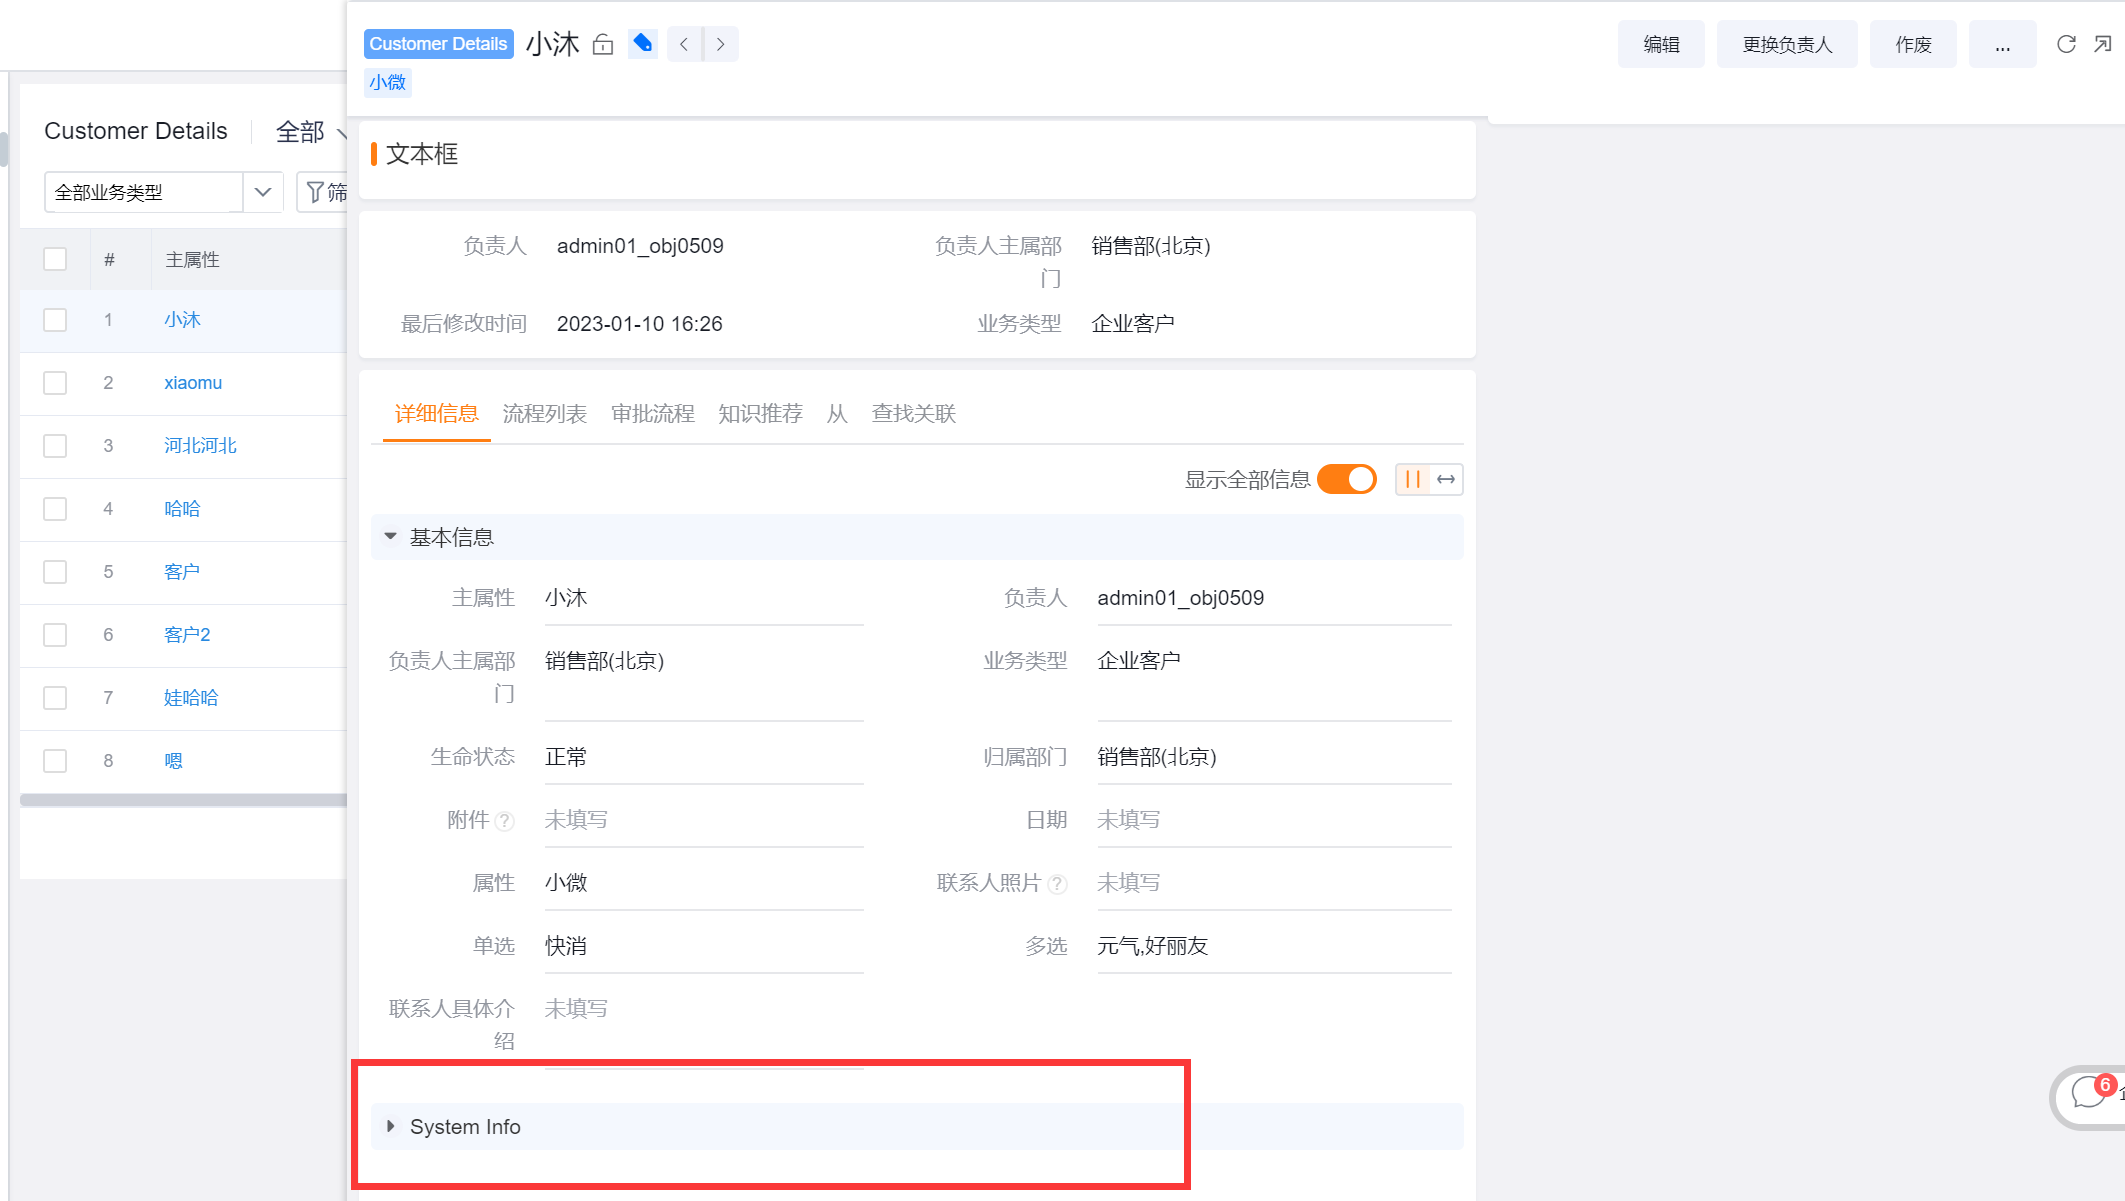Click the 小微 tag under title

[x=387, y=82]
